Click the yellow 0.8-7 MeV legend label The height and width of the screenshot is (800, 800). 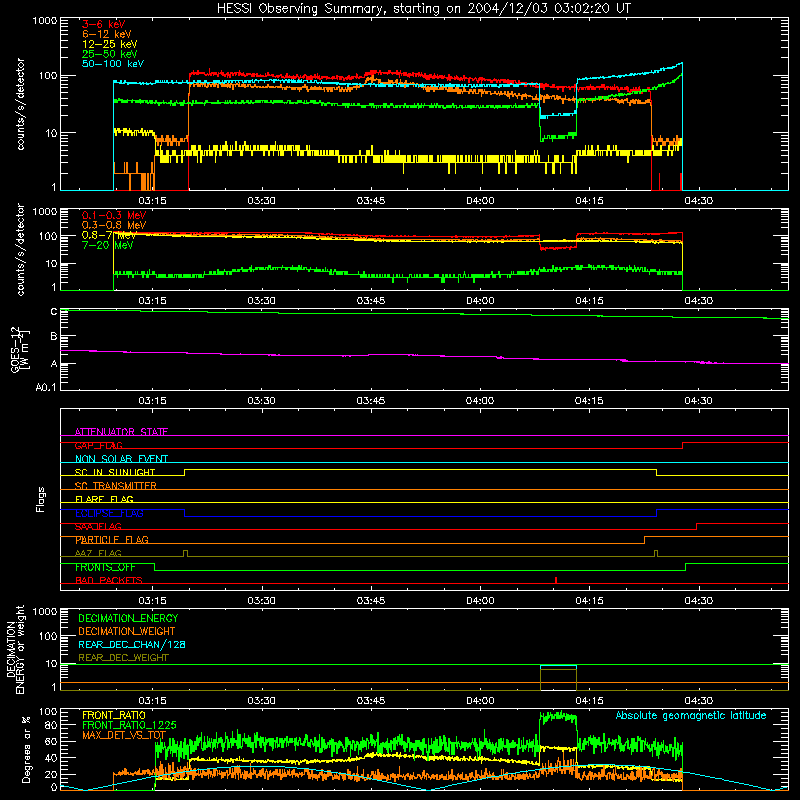pos(109,235)
